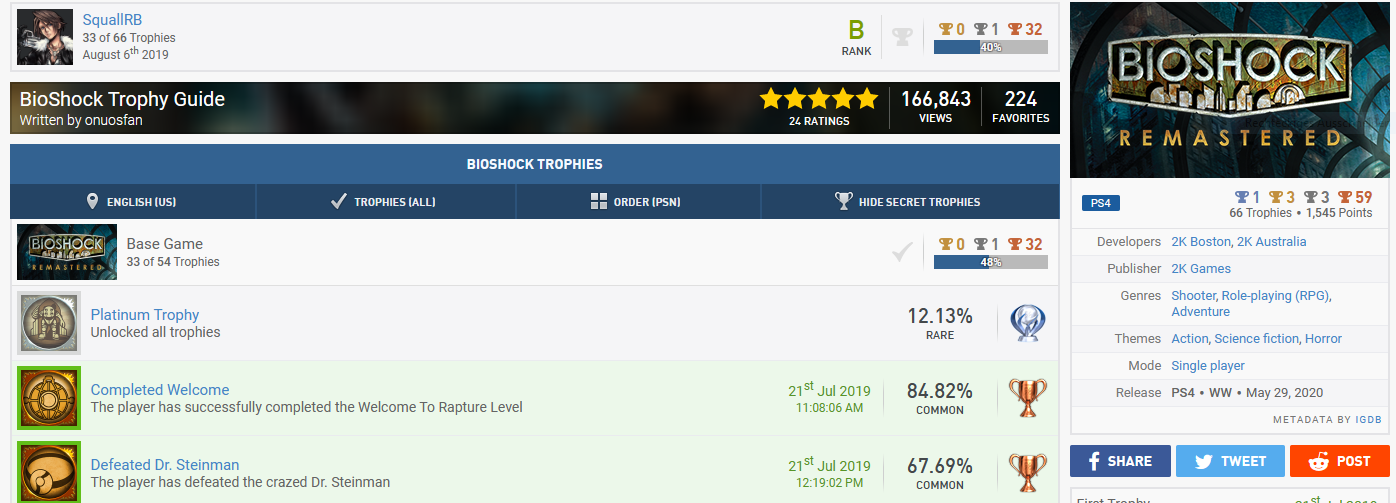1396x503 pixels.
Task: Click the SquallRB user avatar
Action: (45, 37)
